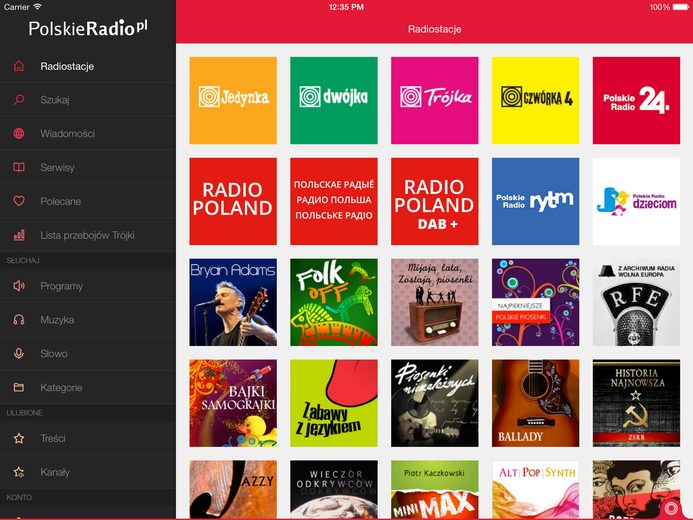This screenshot has height=520, width=693.
Task: Play the Czwórka 4 station
Action: [x=535, y=100]
